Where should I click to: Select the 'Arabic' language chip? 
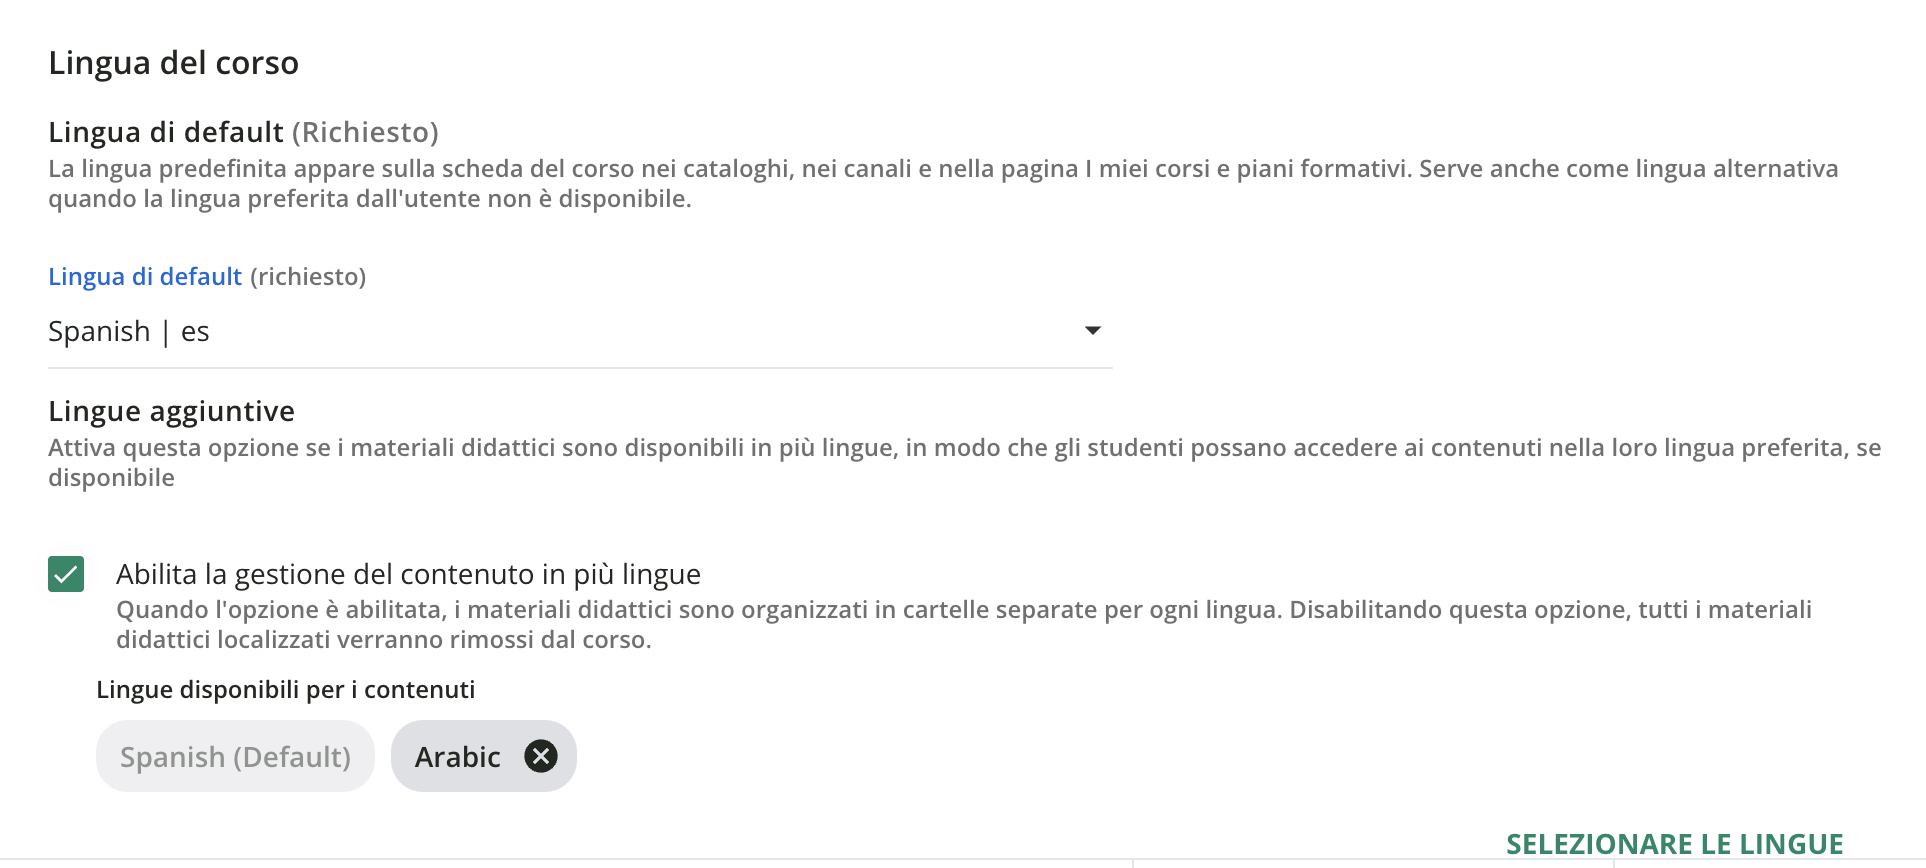[x=460, y=756]
